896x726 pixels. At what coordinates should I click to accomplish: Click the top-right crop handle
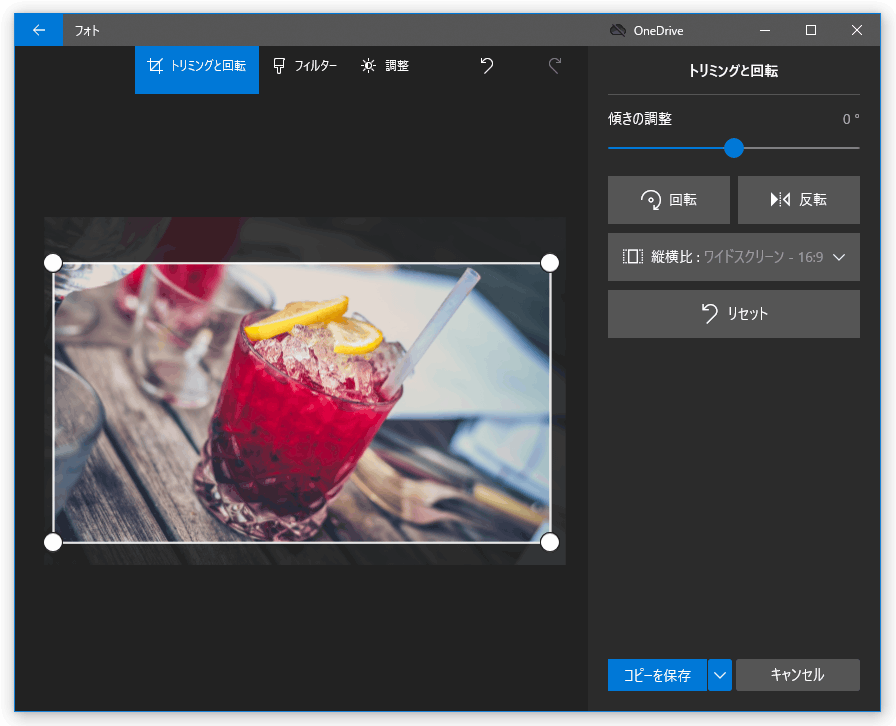point(550,263)
